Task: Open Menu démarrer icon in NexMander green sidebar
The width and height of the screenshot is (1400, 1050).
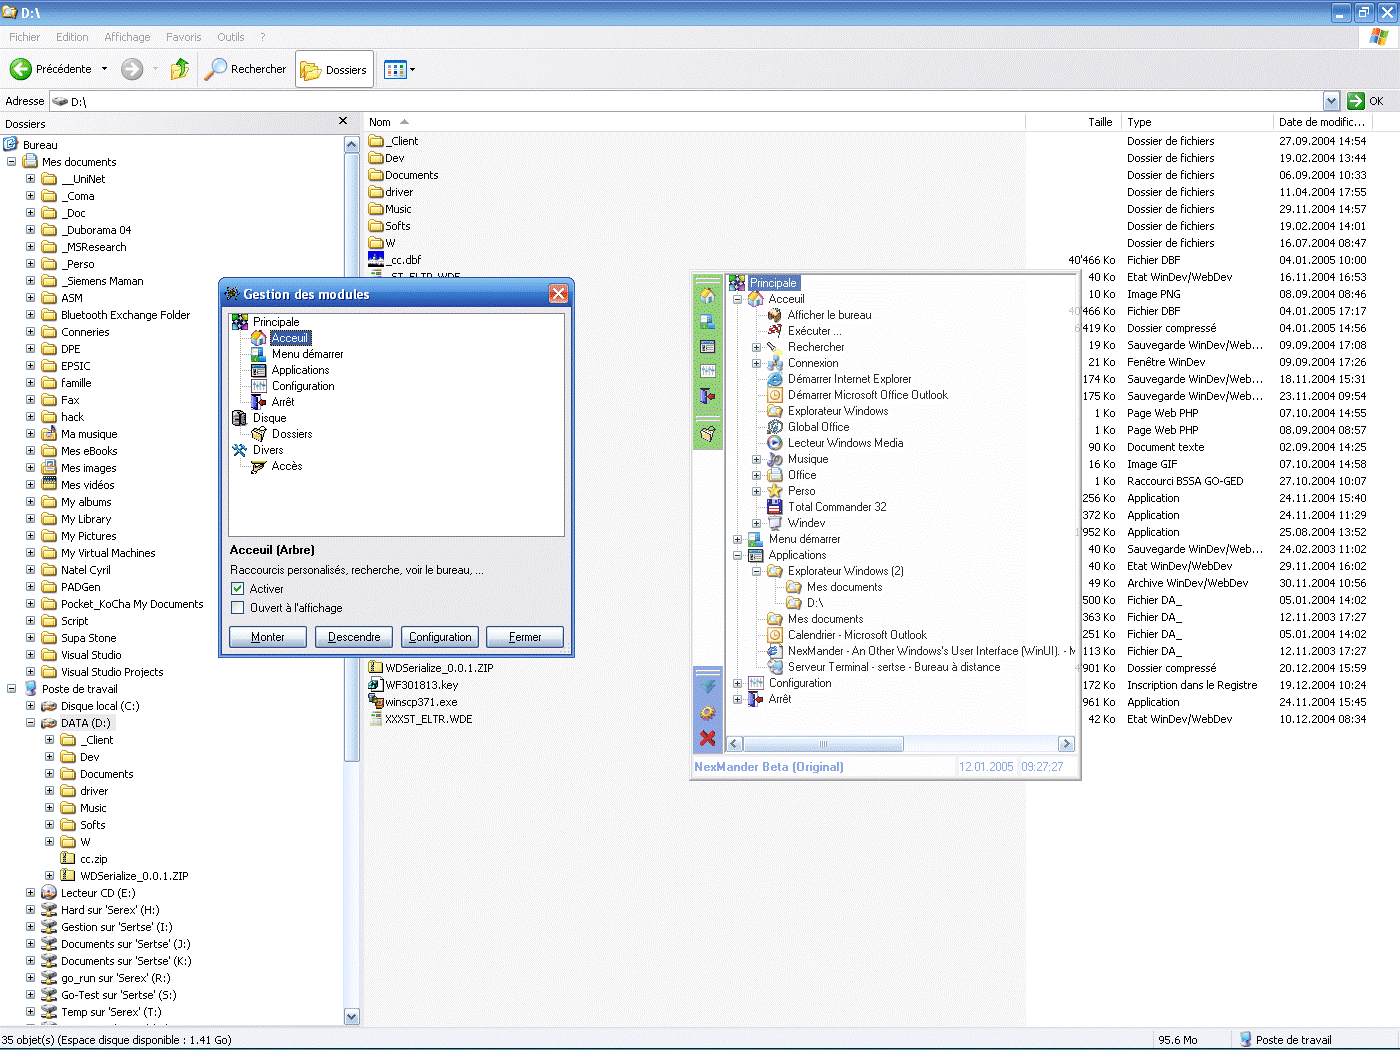Action: tap(708, 321)
